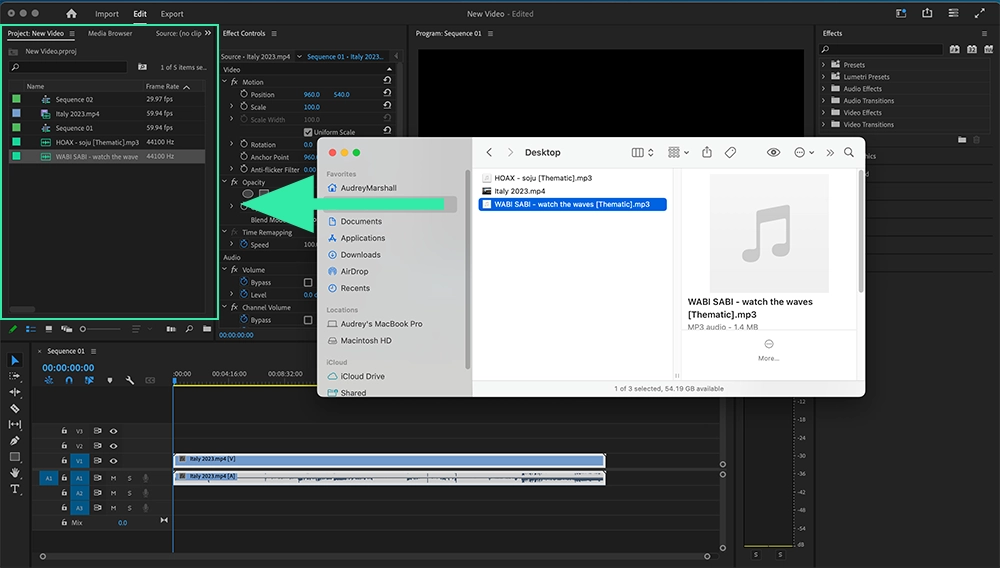Switch to the Import tab

[107, 13]
